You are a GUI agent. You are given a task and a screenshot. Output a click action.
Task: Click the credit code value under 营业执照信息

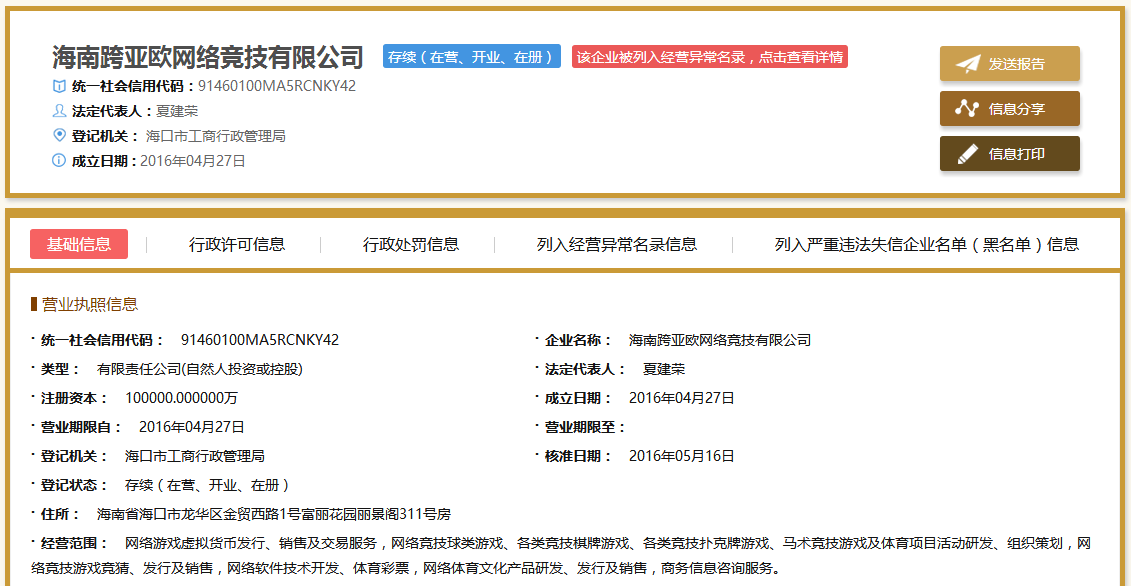[260, 340]
